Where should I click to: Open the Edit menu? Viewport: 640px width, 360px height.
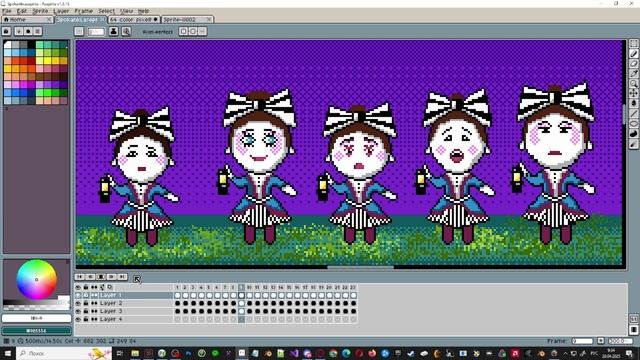(x=22, y=11)
